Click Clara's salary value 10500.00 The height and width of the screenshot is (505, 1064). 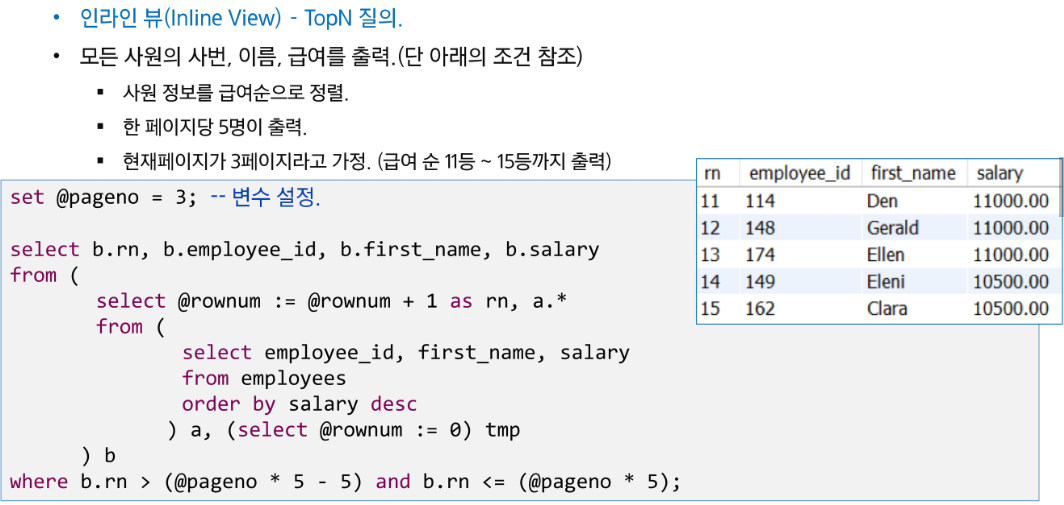coord(1011,309)
